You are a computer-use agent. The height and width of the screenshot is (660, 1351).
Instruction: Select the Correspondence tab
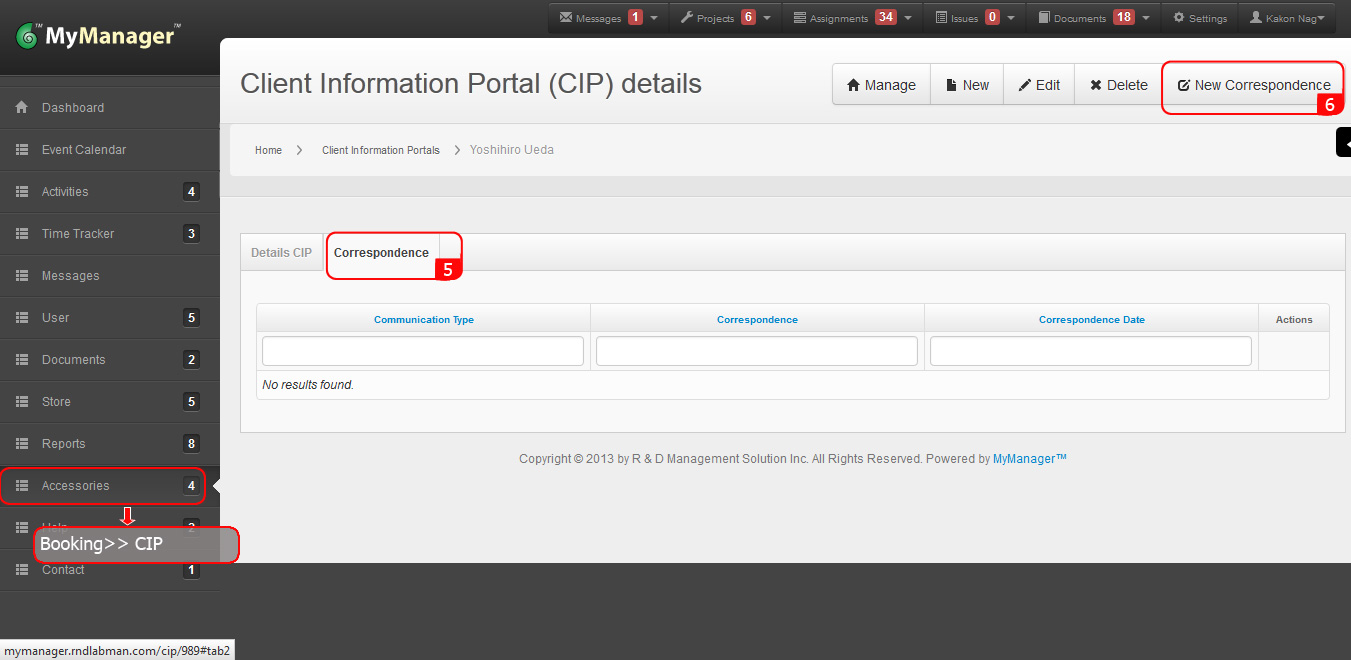(381, 253)
